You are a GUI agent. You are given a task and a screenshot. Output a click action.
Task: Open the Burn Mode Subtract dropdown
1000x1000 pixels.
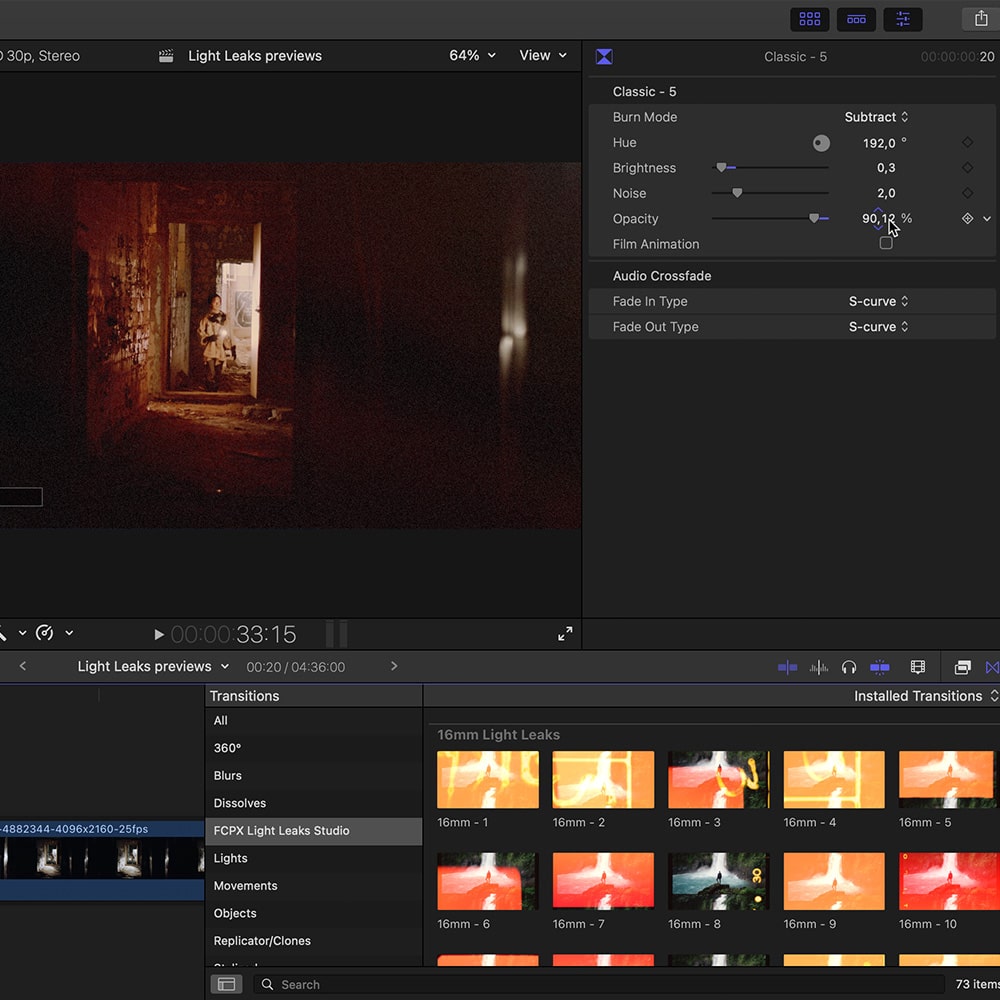[876, 117]
